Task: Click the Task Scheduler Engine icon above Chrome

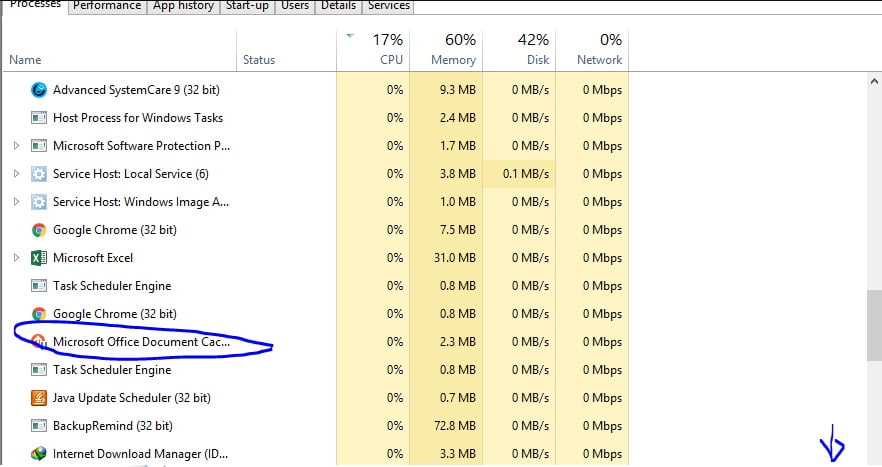Action: 39,286
